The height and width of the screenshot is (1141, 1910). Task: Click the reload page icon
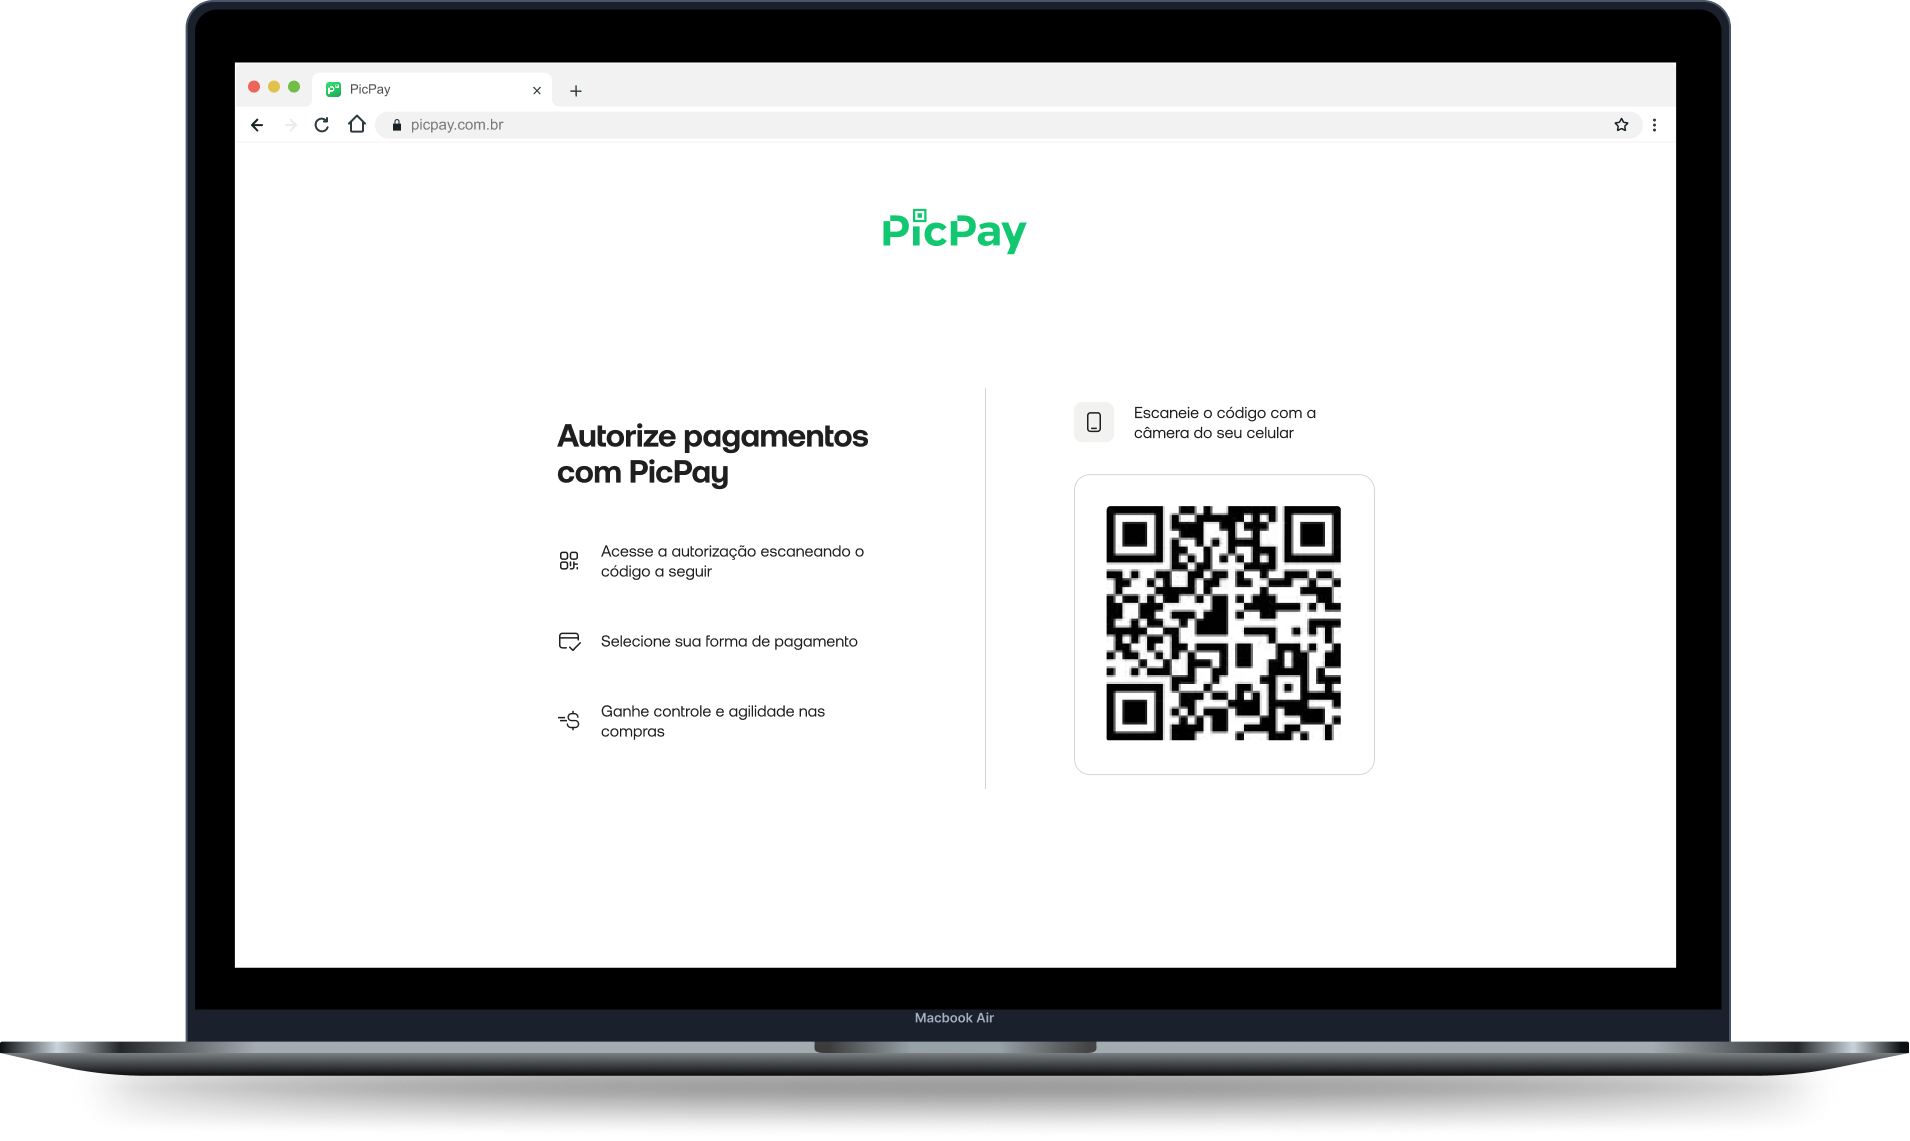click(321, 124)
